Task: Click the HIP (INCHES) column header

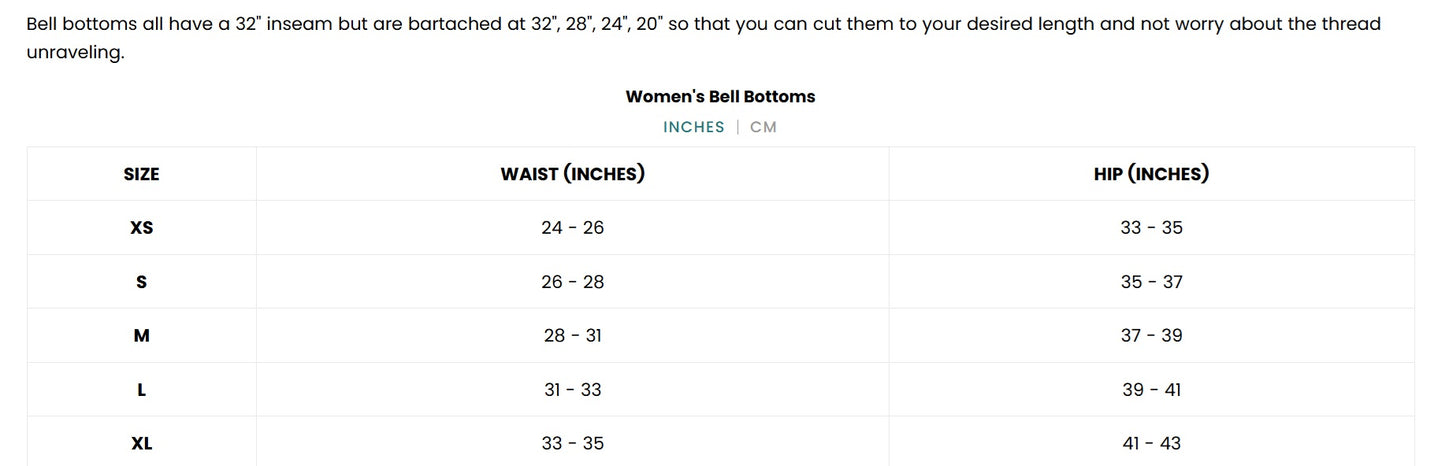Action: pyautogui.click(x=1151, y=174)
